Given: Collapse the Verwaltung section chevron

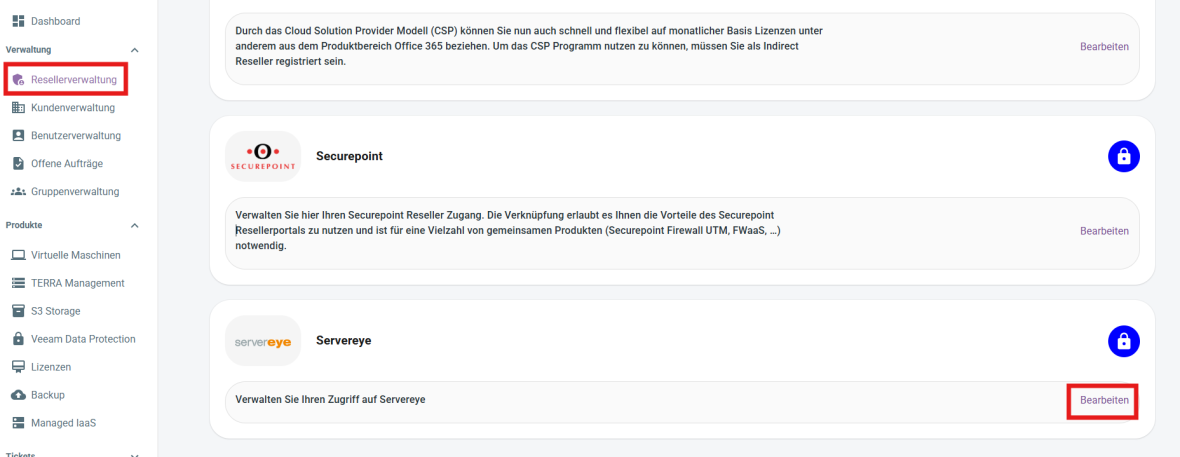Looking at the screenshot, I should (x=135, y=50).
